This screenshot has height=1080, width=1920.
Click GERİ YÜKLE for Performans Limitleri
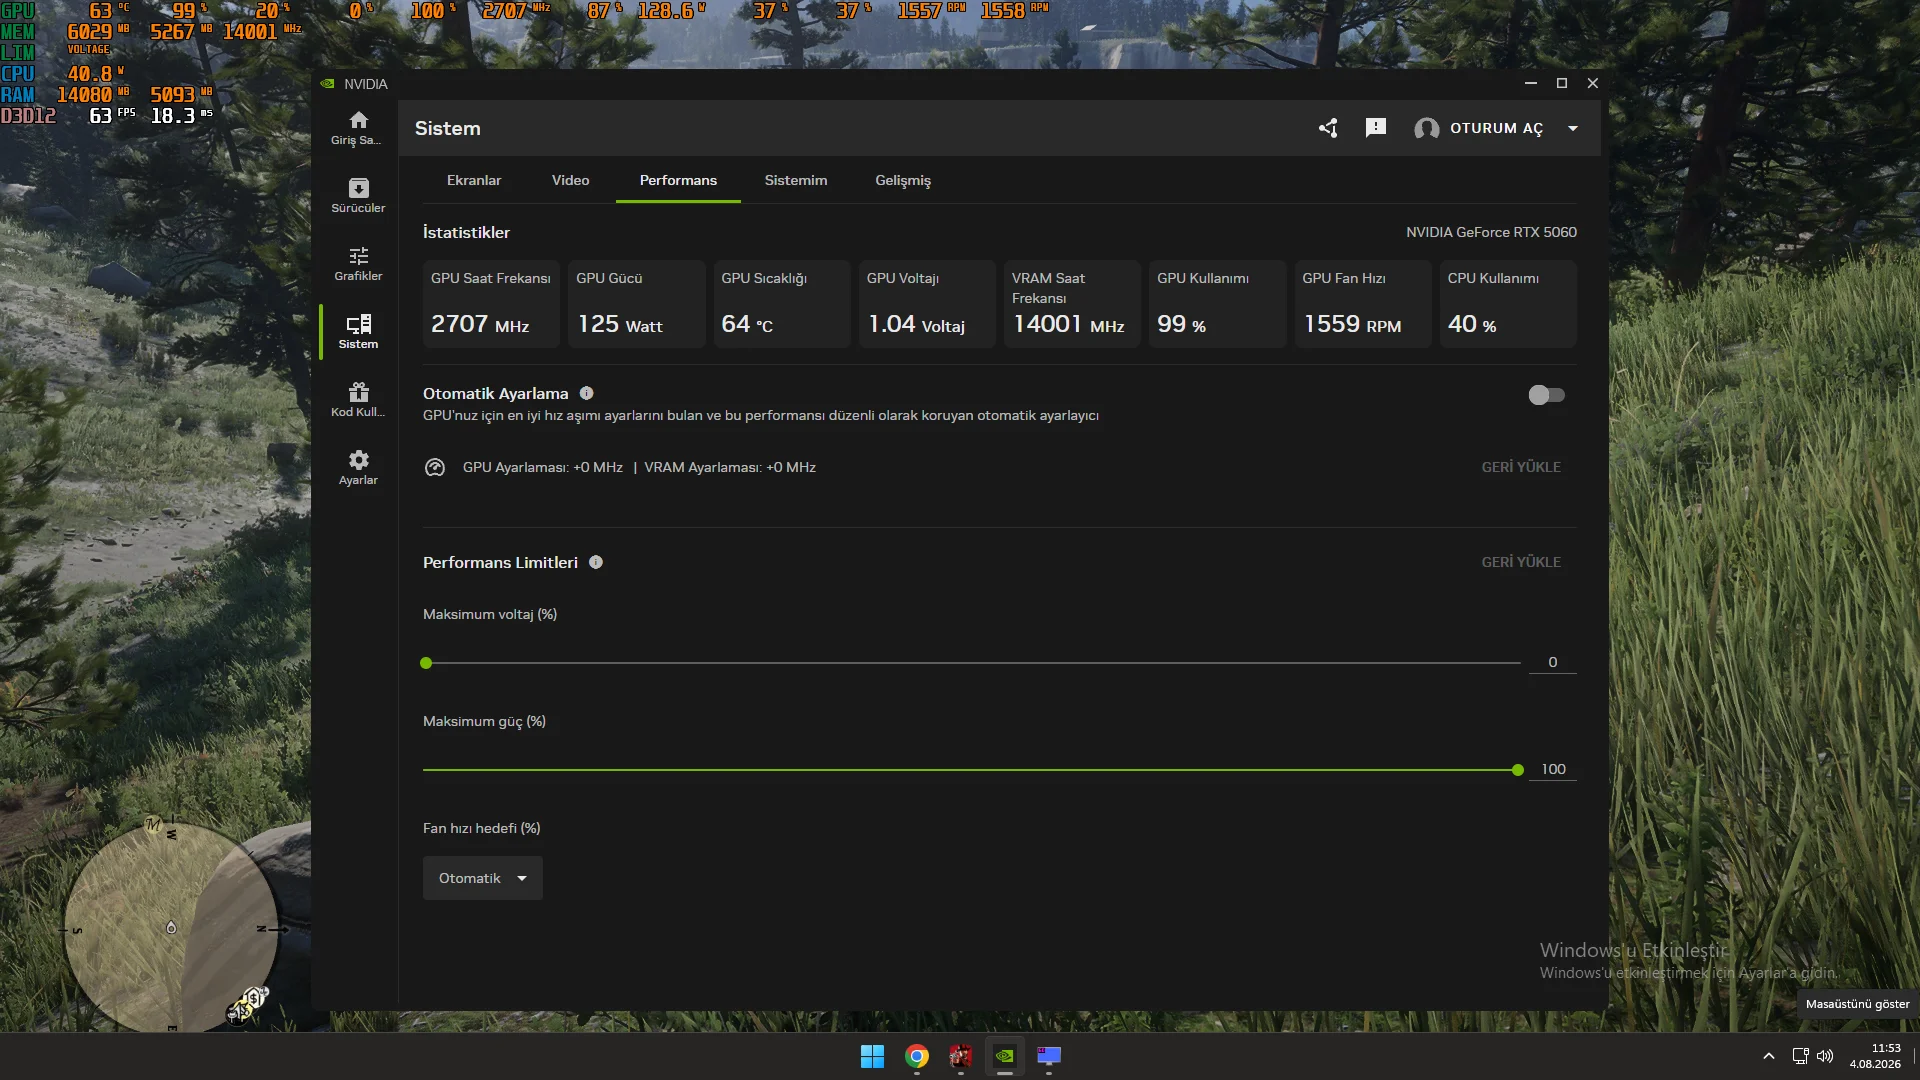coord(1521,562)
